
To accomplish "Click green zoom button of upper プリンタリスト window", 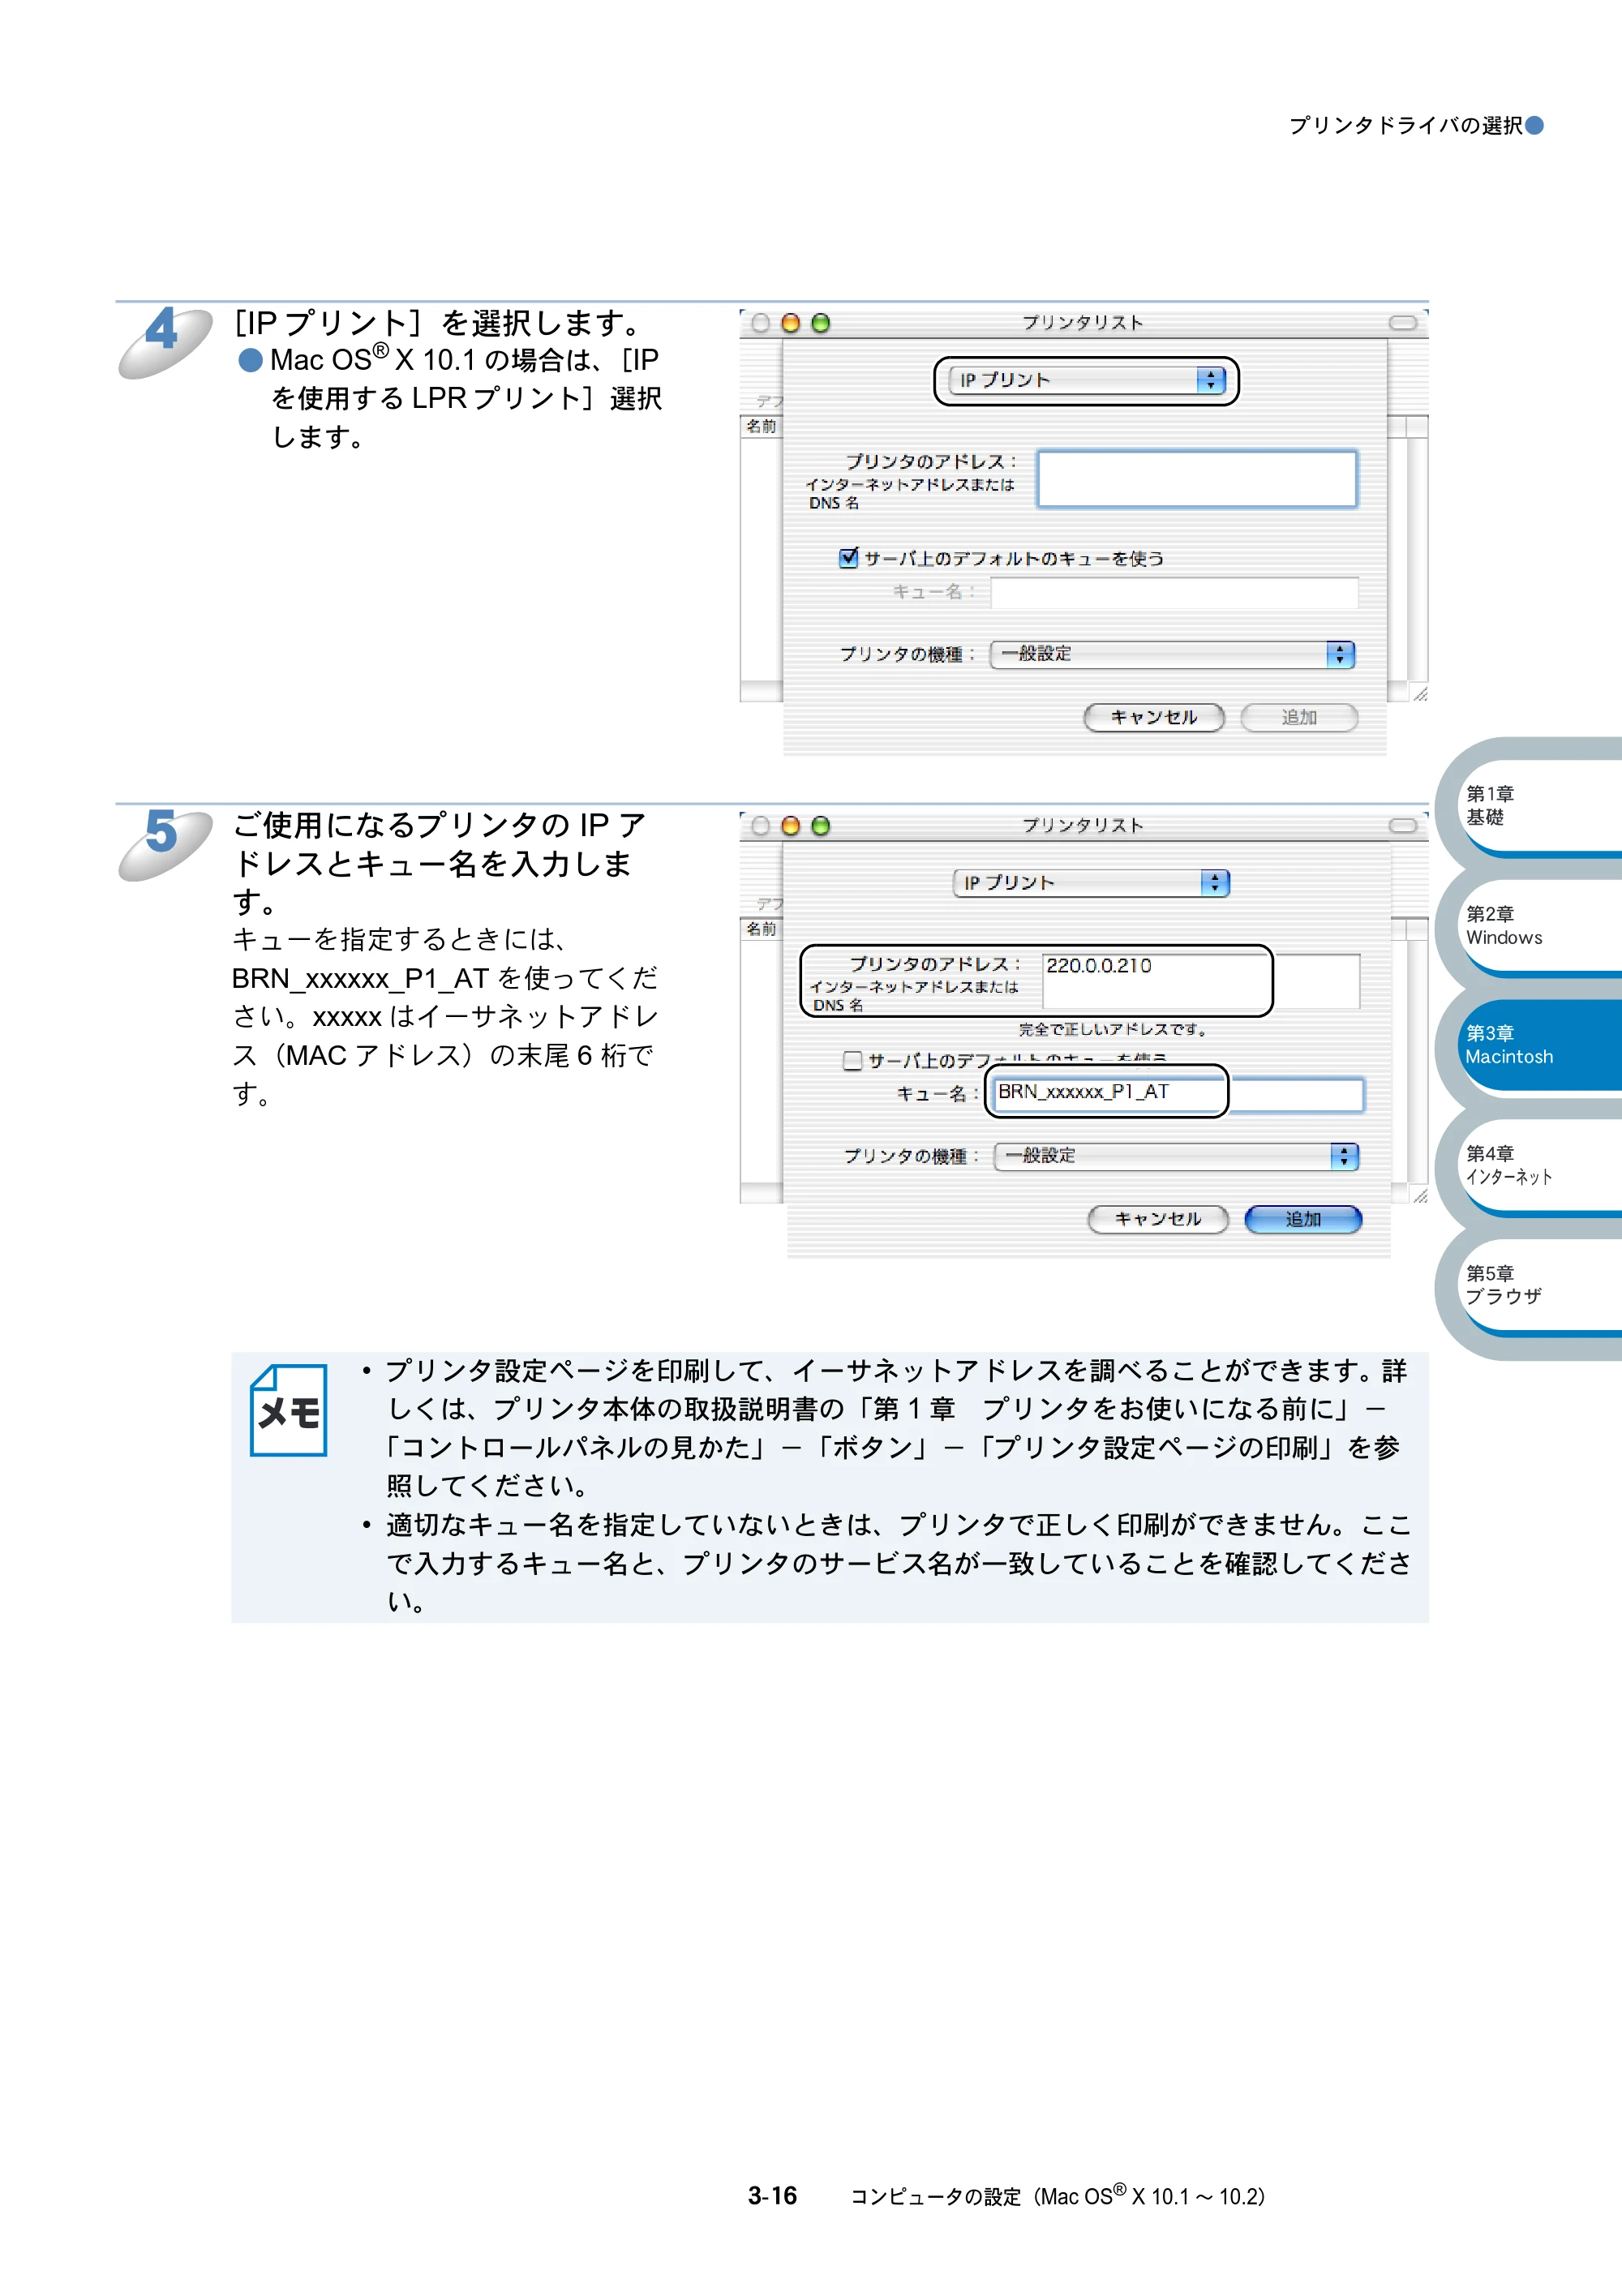I will click(x=820, y=323).
